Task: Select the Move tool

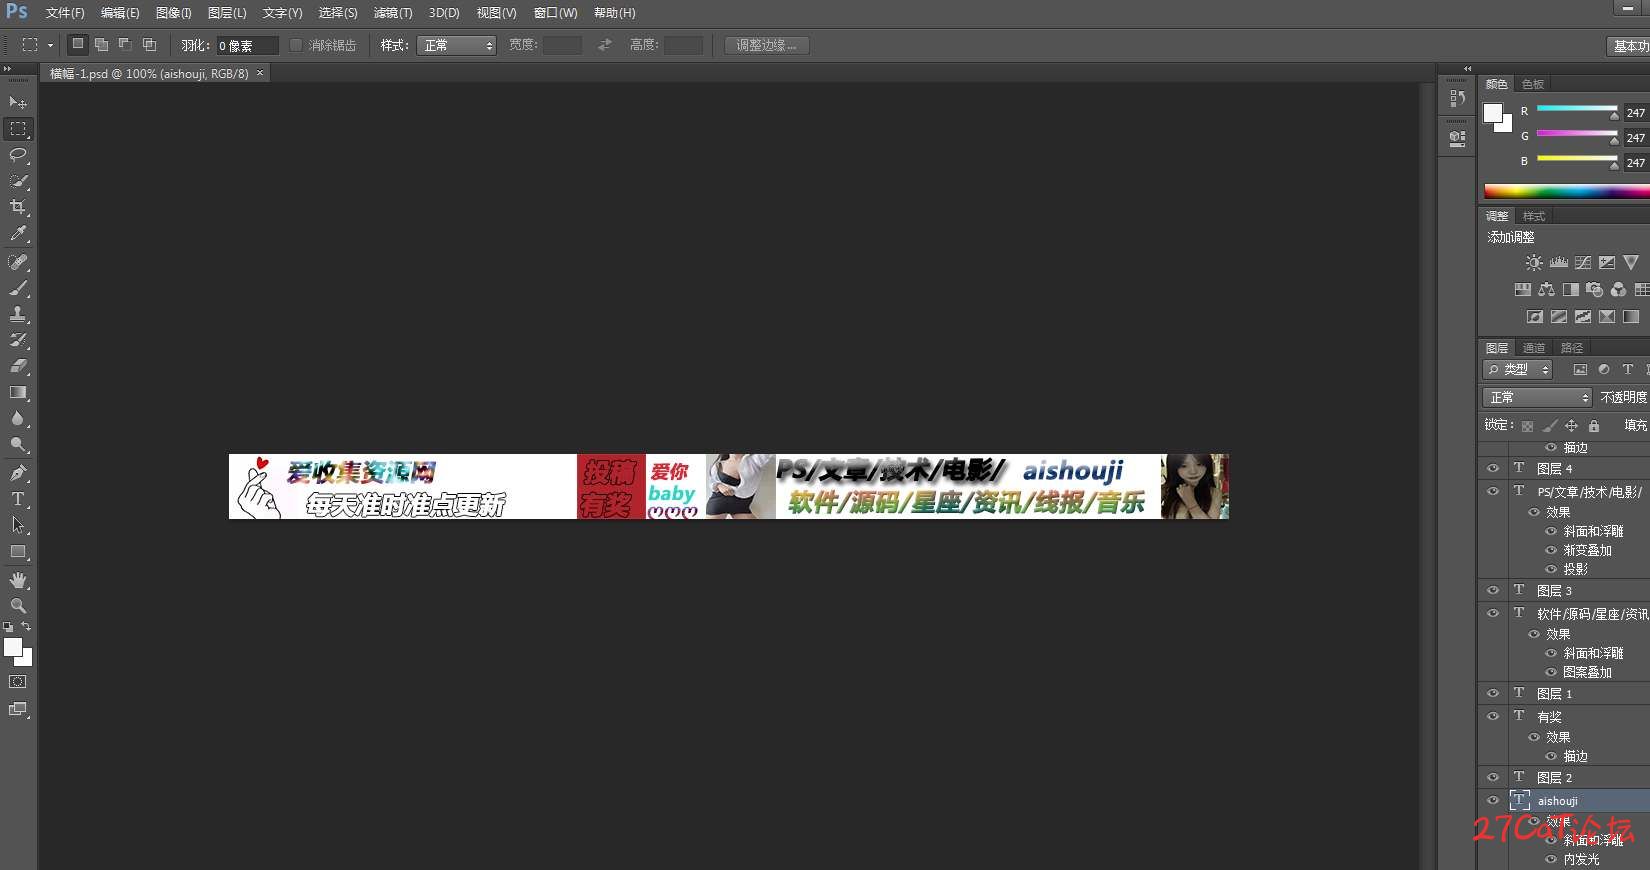Action: [18, 103]
